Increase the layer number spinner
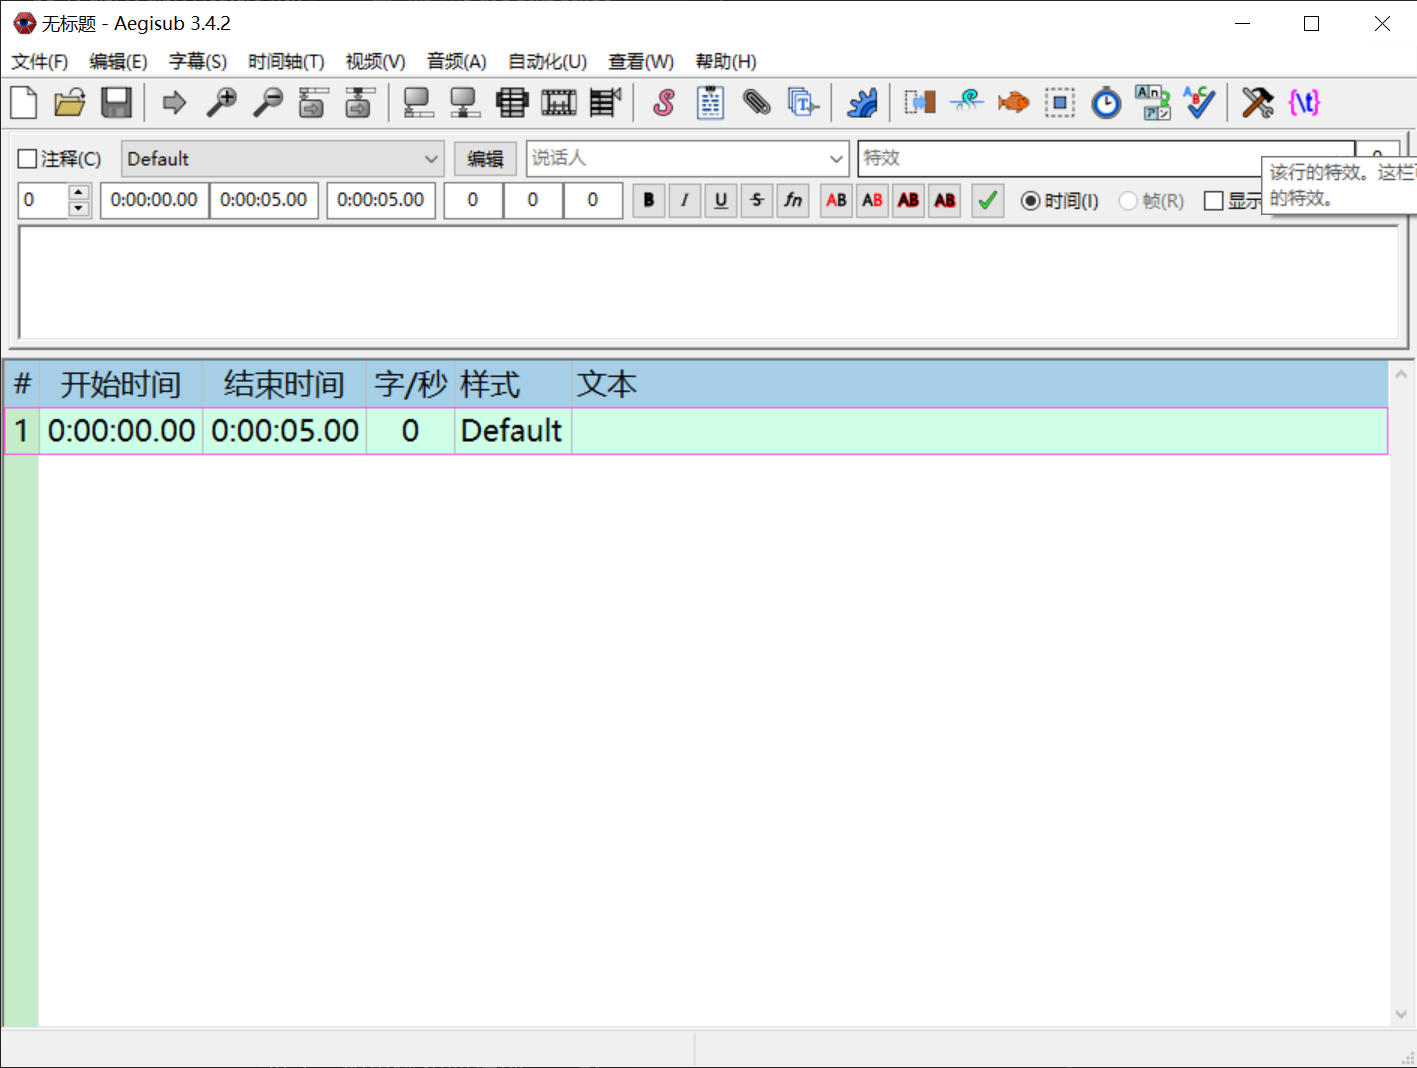The width and height of the screenshot is (1417, 1068). coord(79,192)
